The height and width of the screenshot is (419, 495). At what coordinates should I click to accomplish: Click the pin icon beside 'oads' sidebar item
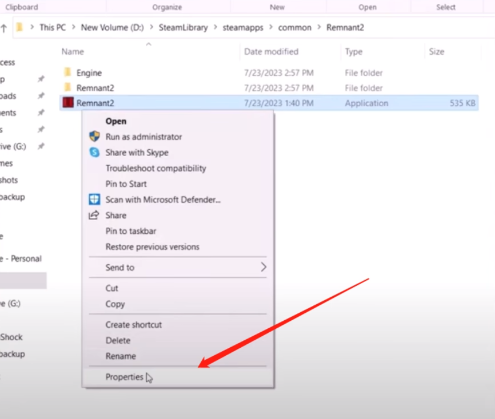pos(41,96)
